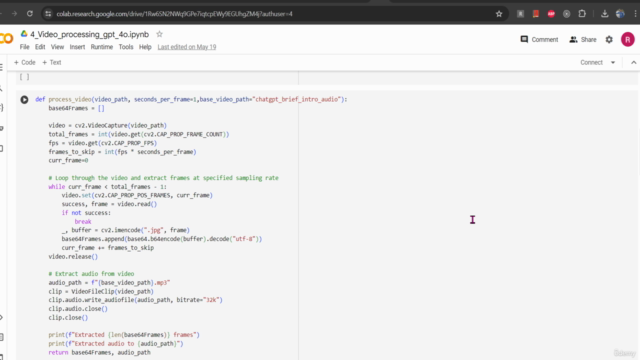Collapse the header with the chevron

pos(633,62)
